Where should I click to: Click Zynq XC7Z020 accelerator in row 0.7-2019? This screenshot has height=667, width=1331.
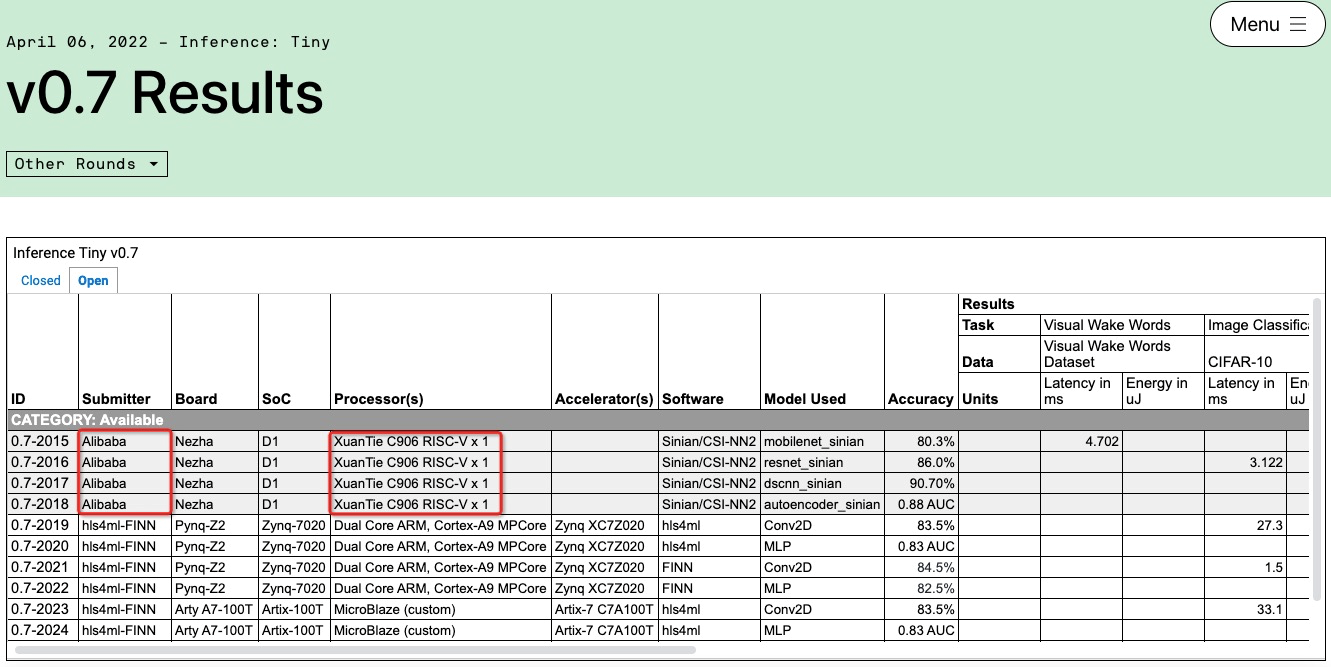click(604, 525)
